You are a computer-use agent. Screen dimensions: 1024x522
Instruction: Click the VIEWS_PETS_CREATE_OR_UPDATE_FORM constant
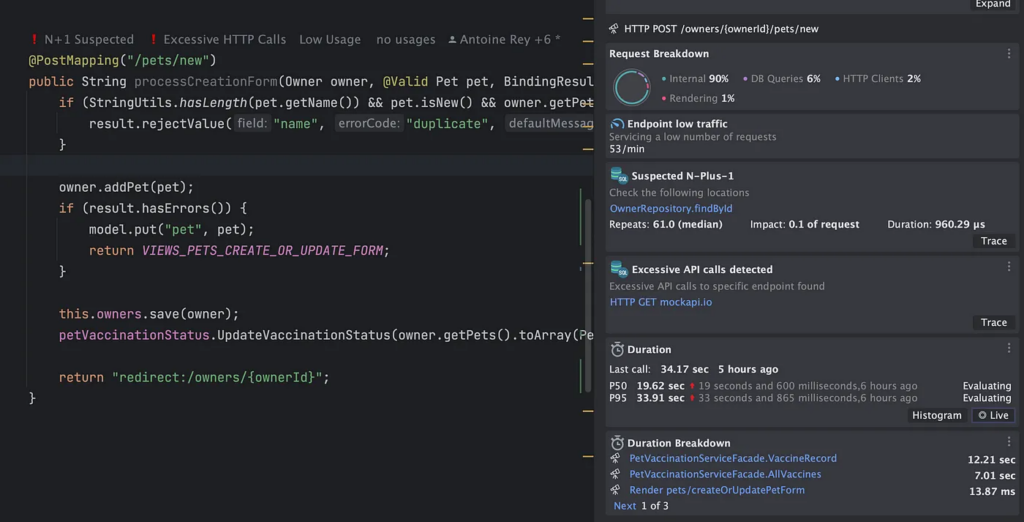263,250
